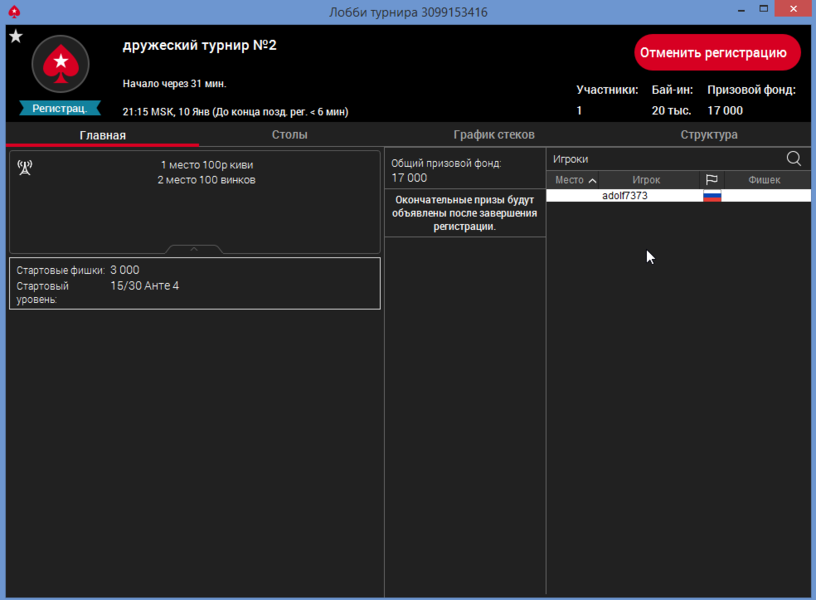Click the PokerStars icon in the title bar
Screen dimensions: 816x600
pos(14,11)
